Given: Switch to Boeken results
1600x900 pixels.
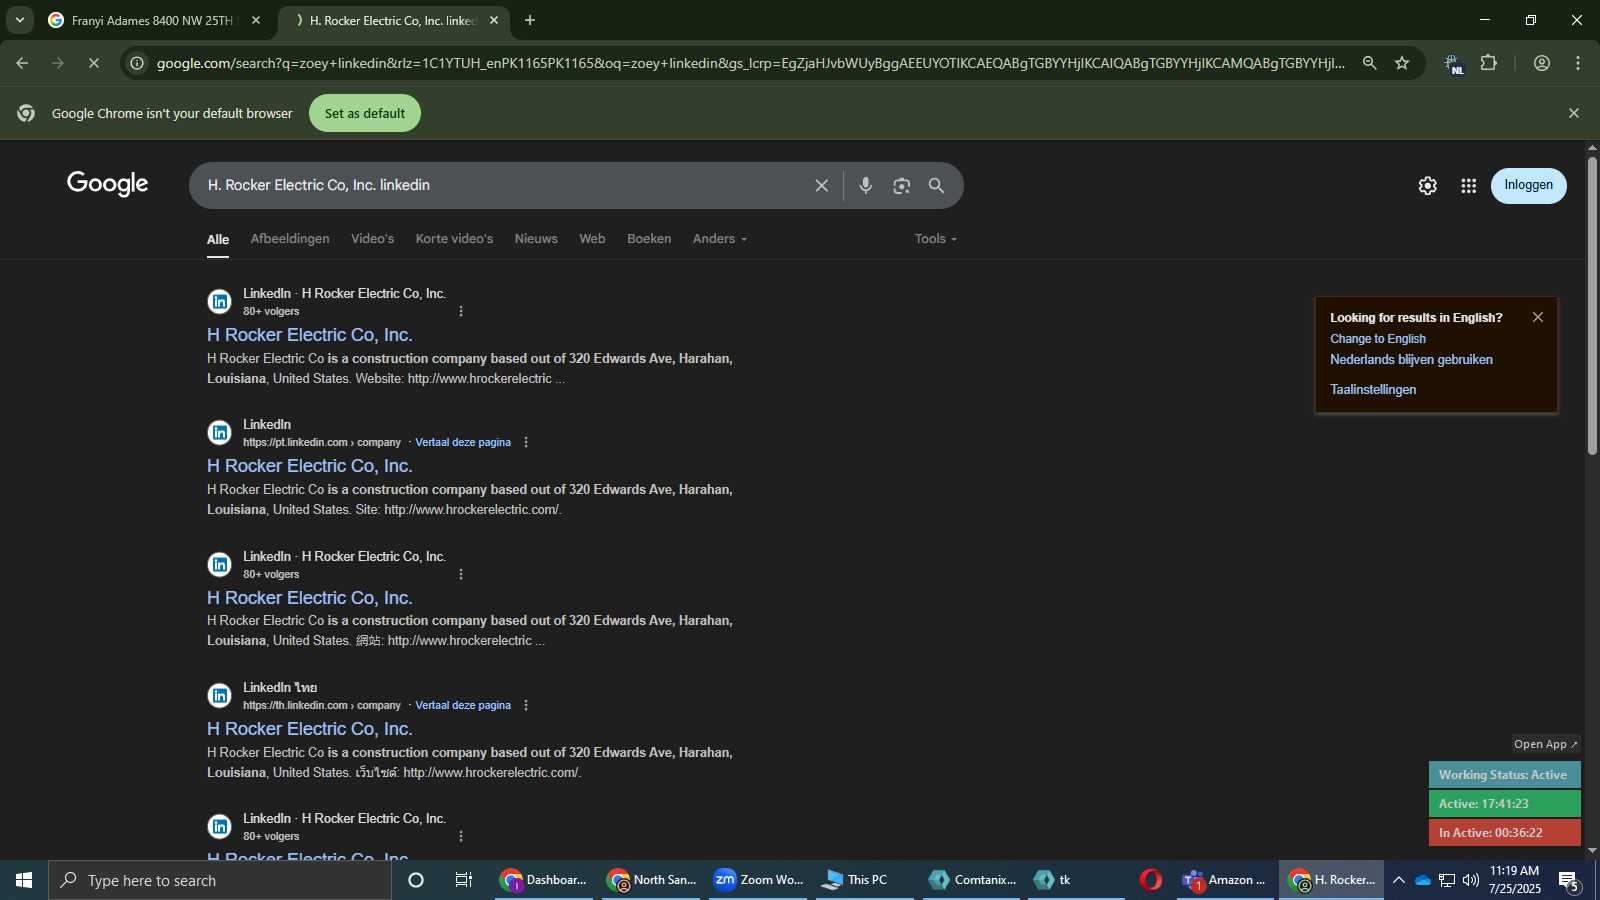Looking at the screenshot, I should (x=649, y=239).
